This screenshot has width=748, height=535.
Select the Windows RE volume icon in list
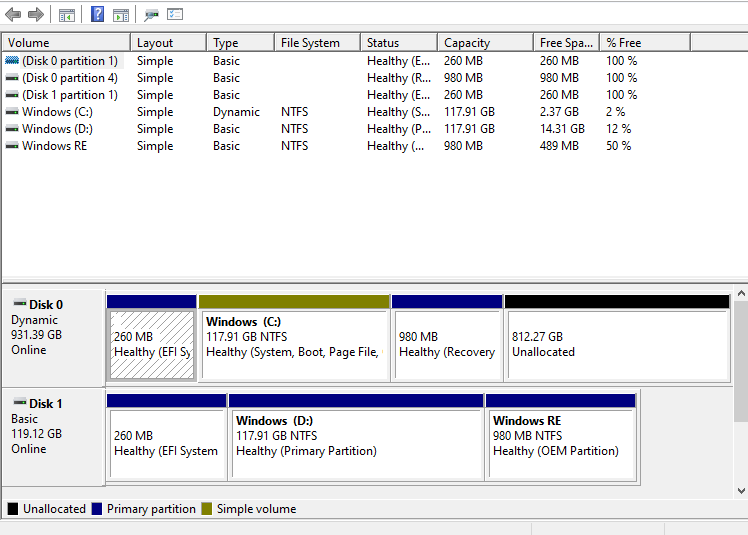point(12,146)
